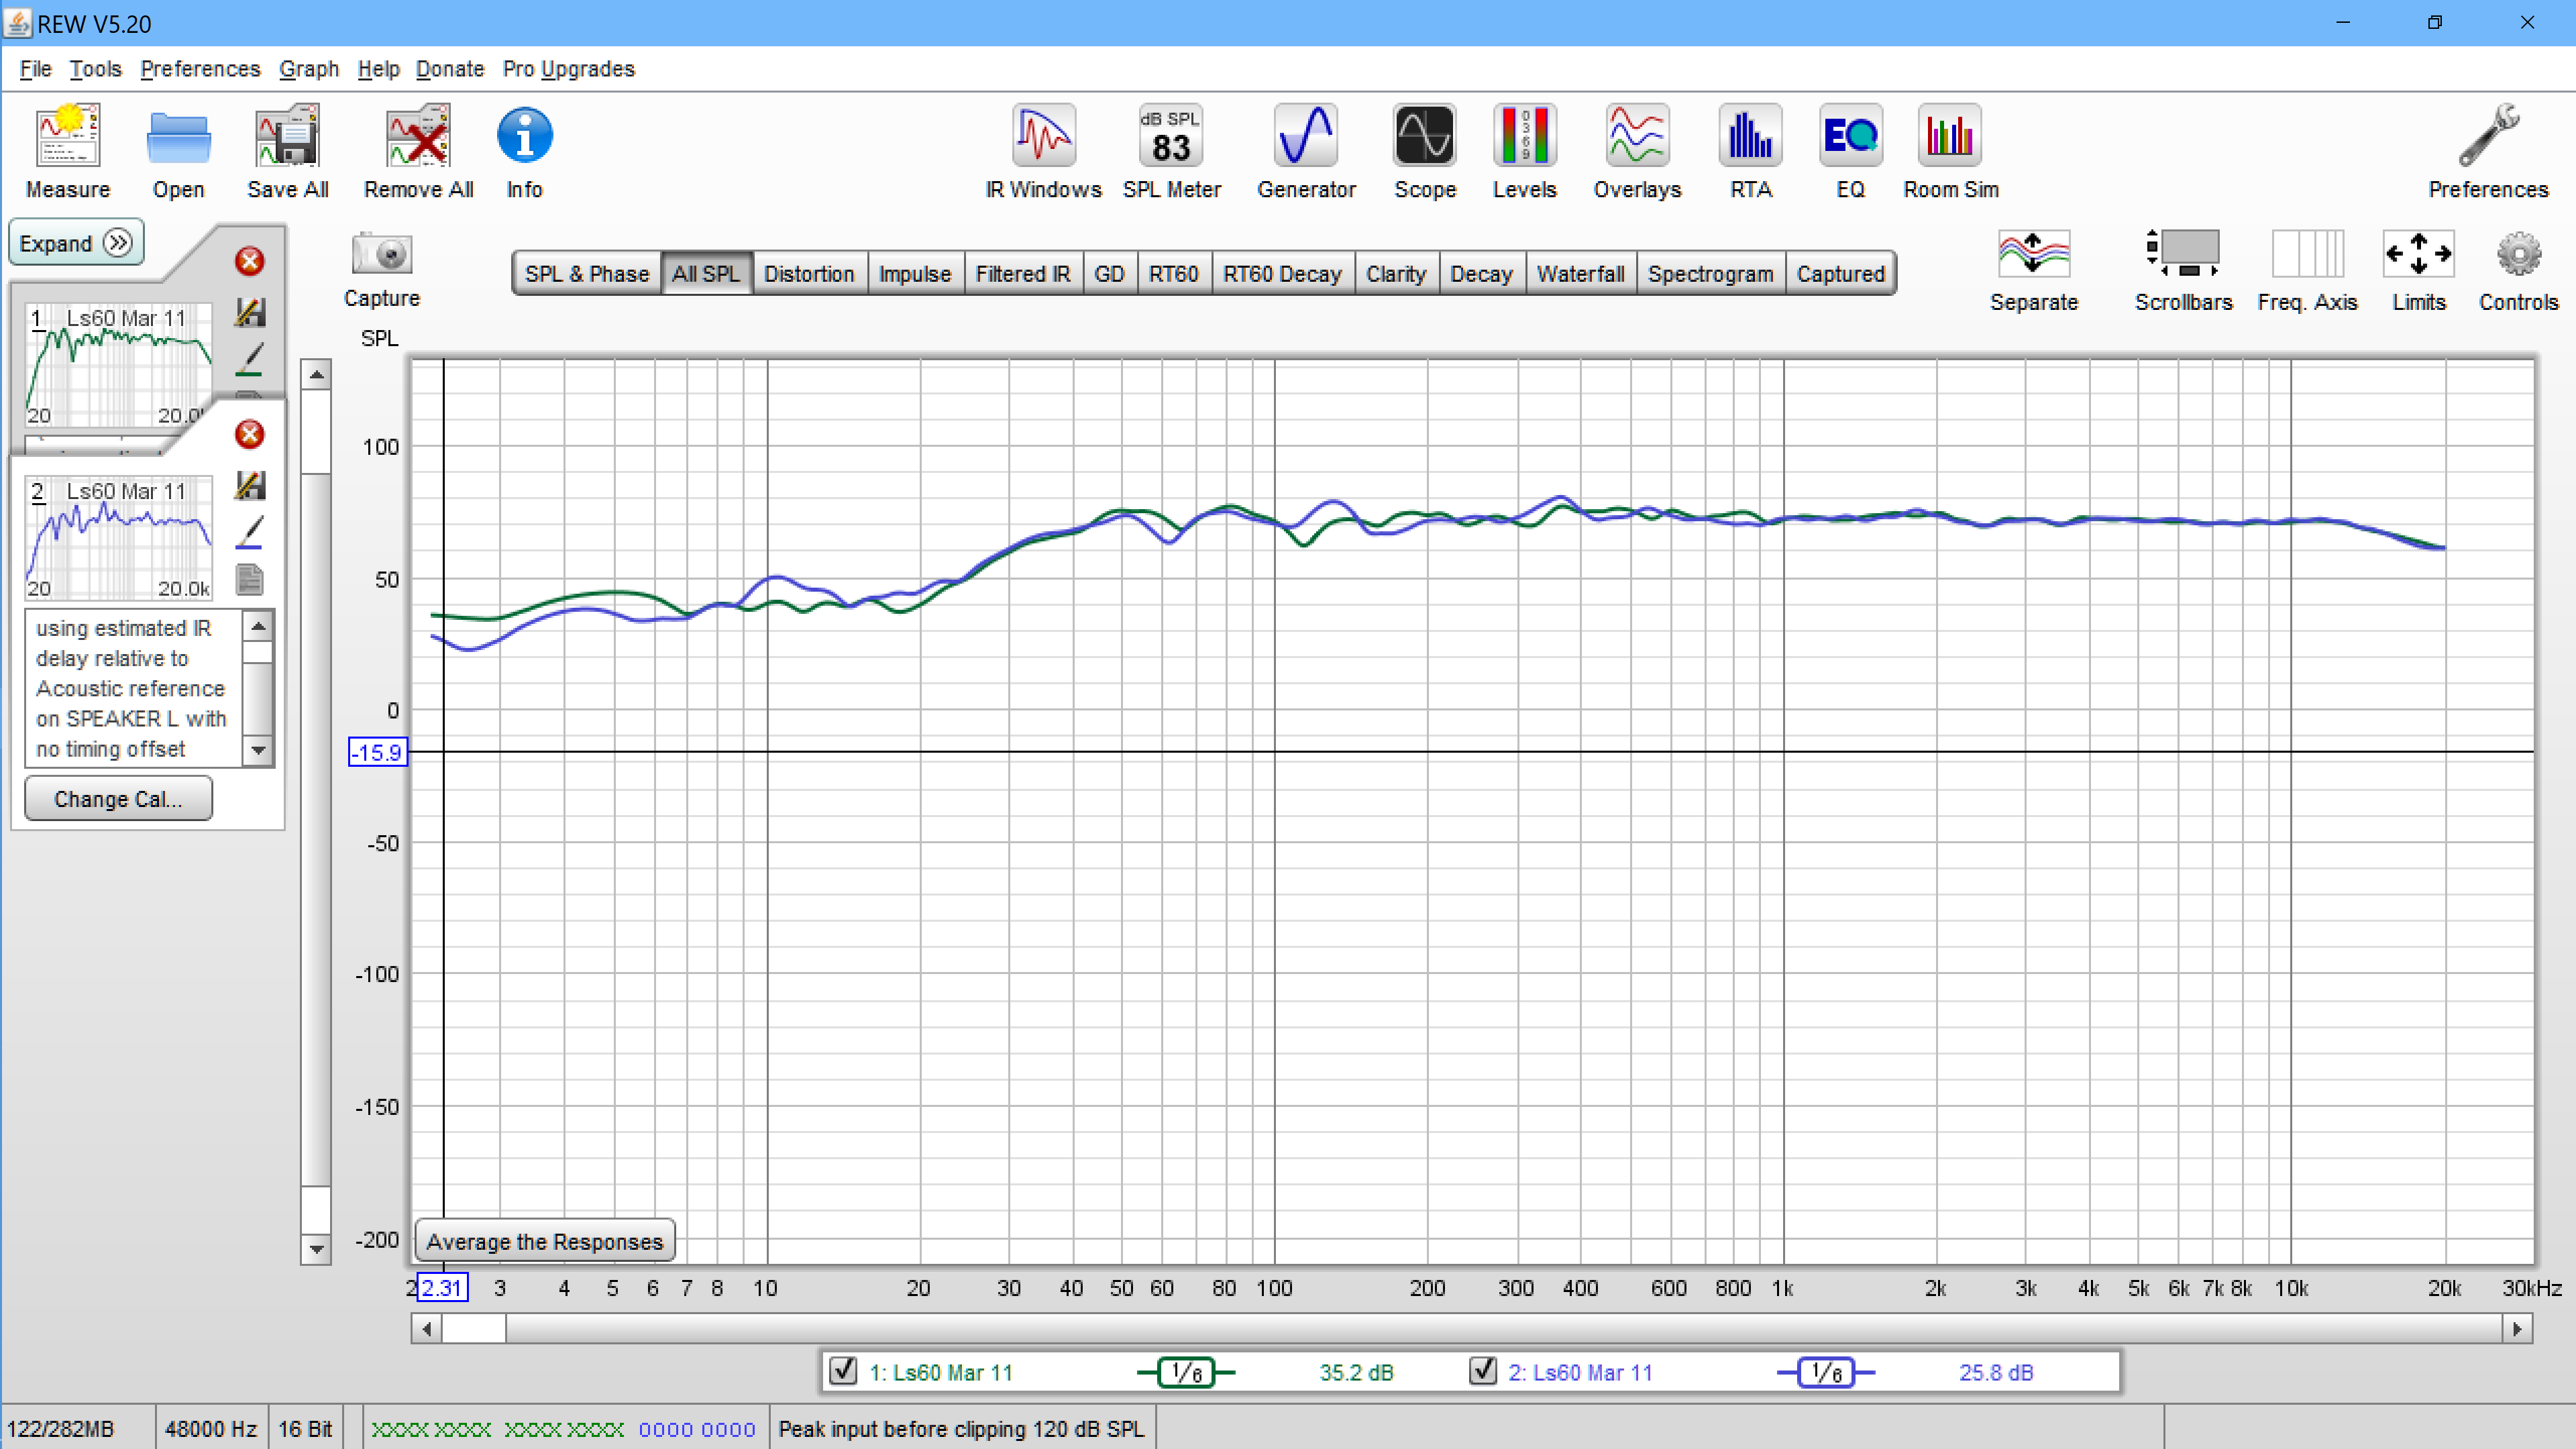This screenshot has width=2576, height=1449.
Task: Open Preferences wrench icon
Action: click(x=2489, y=136)
